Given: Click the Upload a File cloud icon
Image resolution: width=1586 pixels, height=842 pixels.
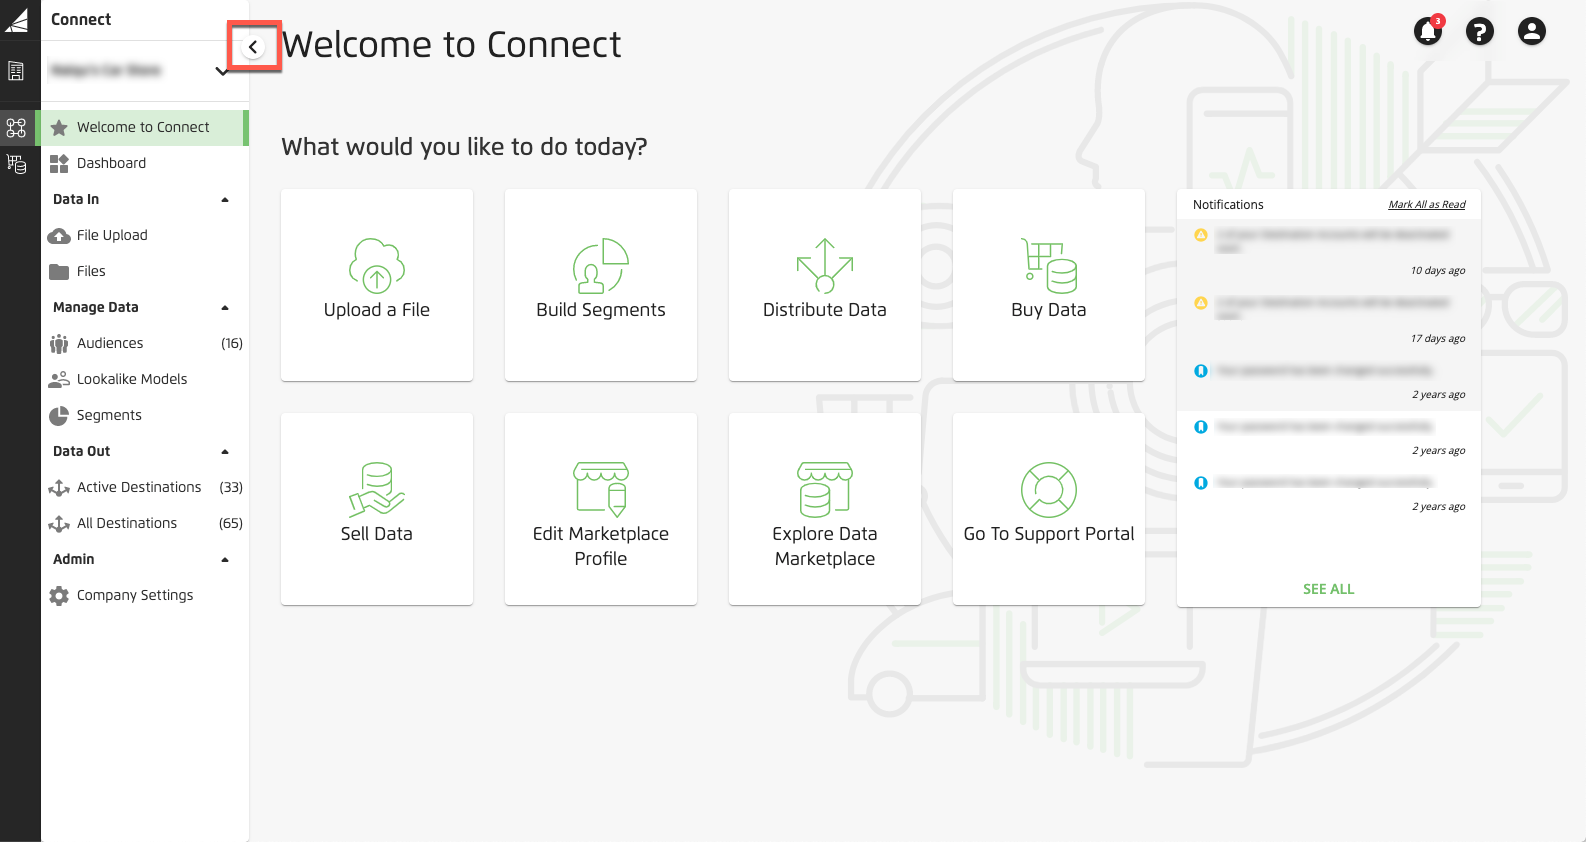Looking at the screenshot, I should (x=376, y=265).
